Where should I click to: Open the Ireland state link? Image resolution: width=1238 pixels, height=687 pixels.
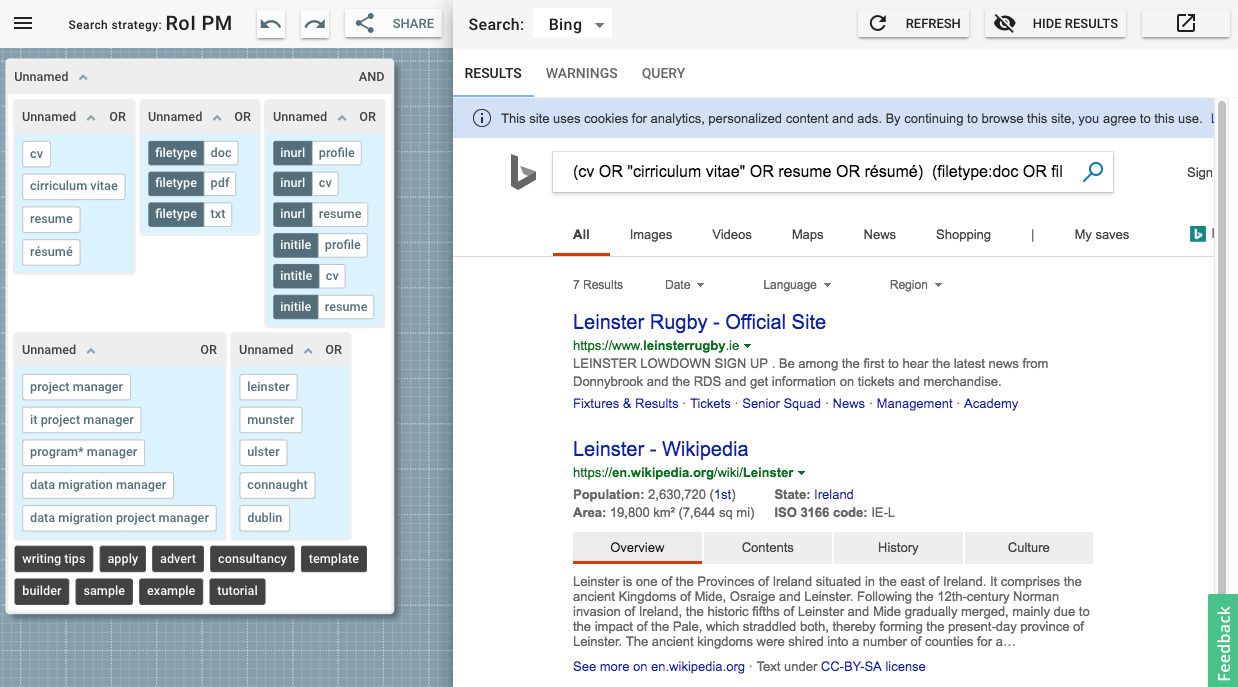[x=834, y=494]
